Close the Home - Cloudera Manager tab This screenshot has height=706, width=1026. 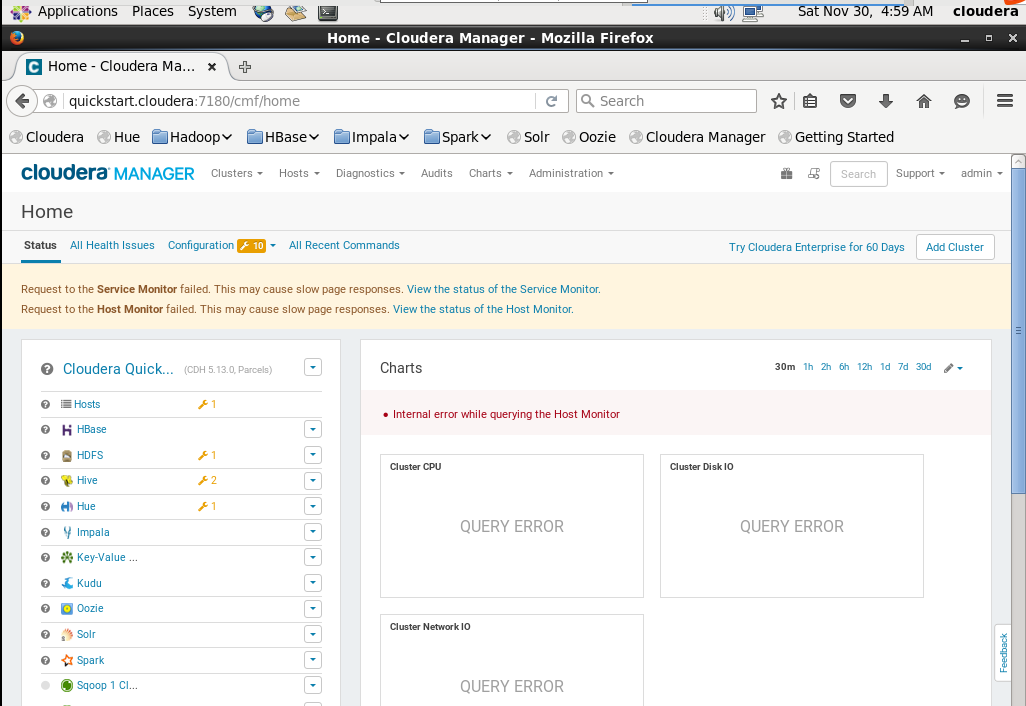pyautogui.click(x=211, y=67)
